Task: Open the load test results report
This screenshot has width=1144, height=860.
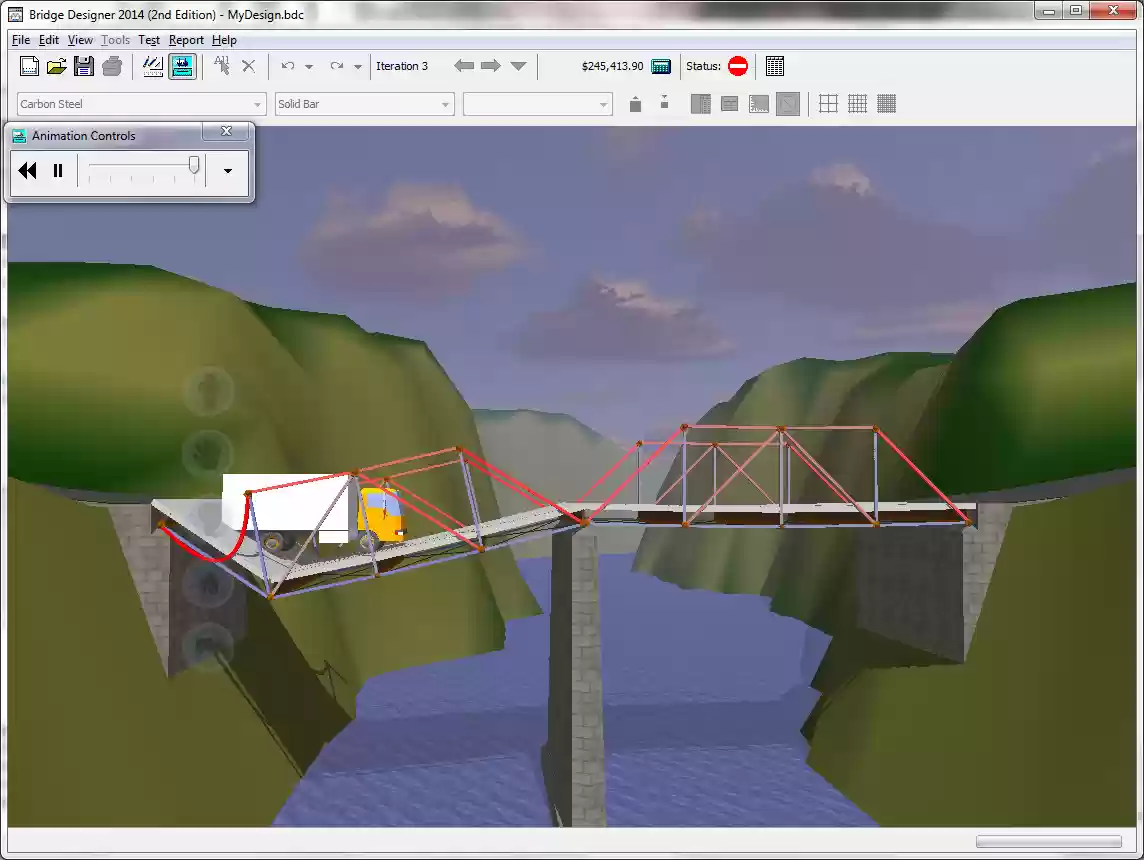Action: coord(775,66)
